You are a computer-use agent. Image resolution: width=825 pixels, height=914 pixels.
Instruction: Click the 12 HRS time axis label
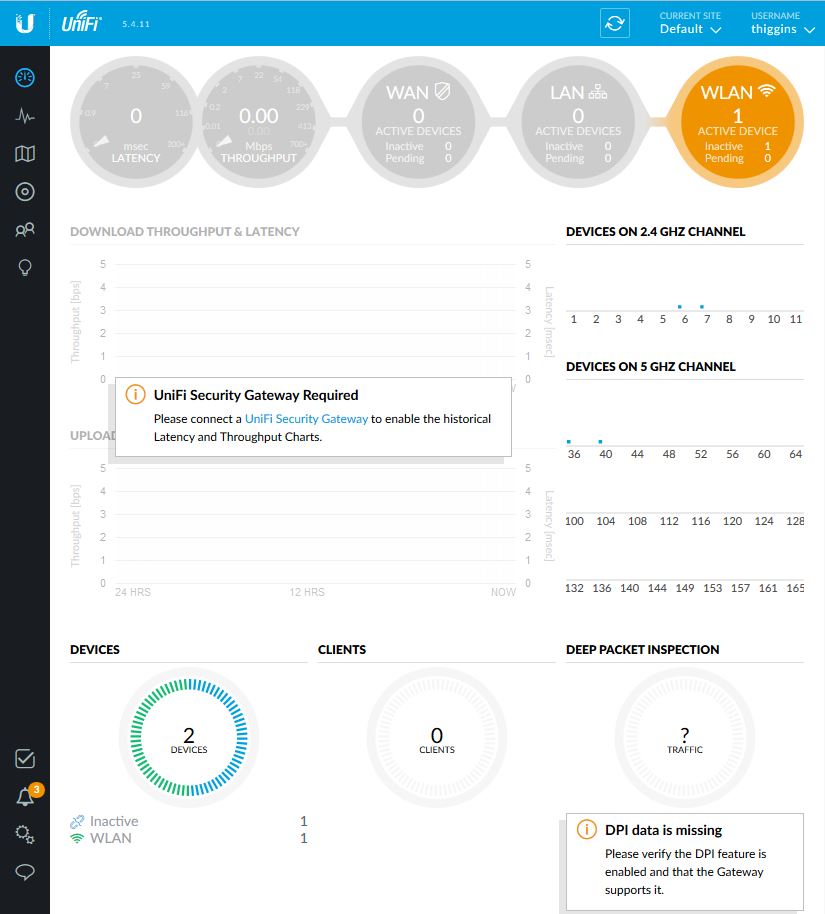[x=307, y=592]
